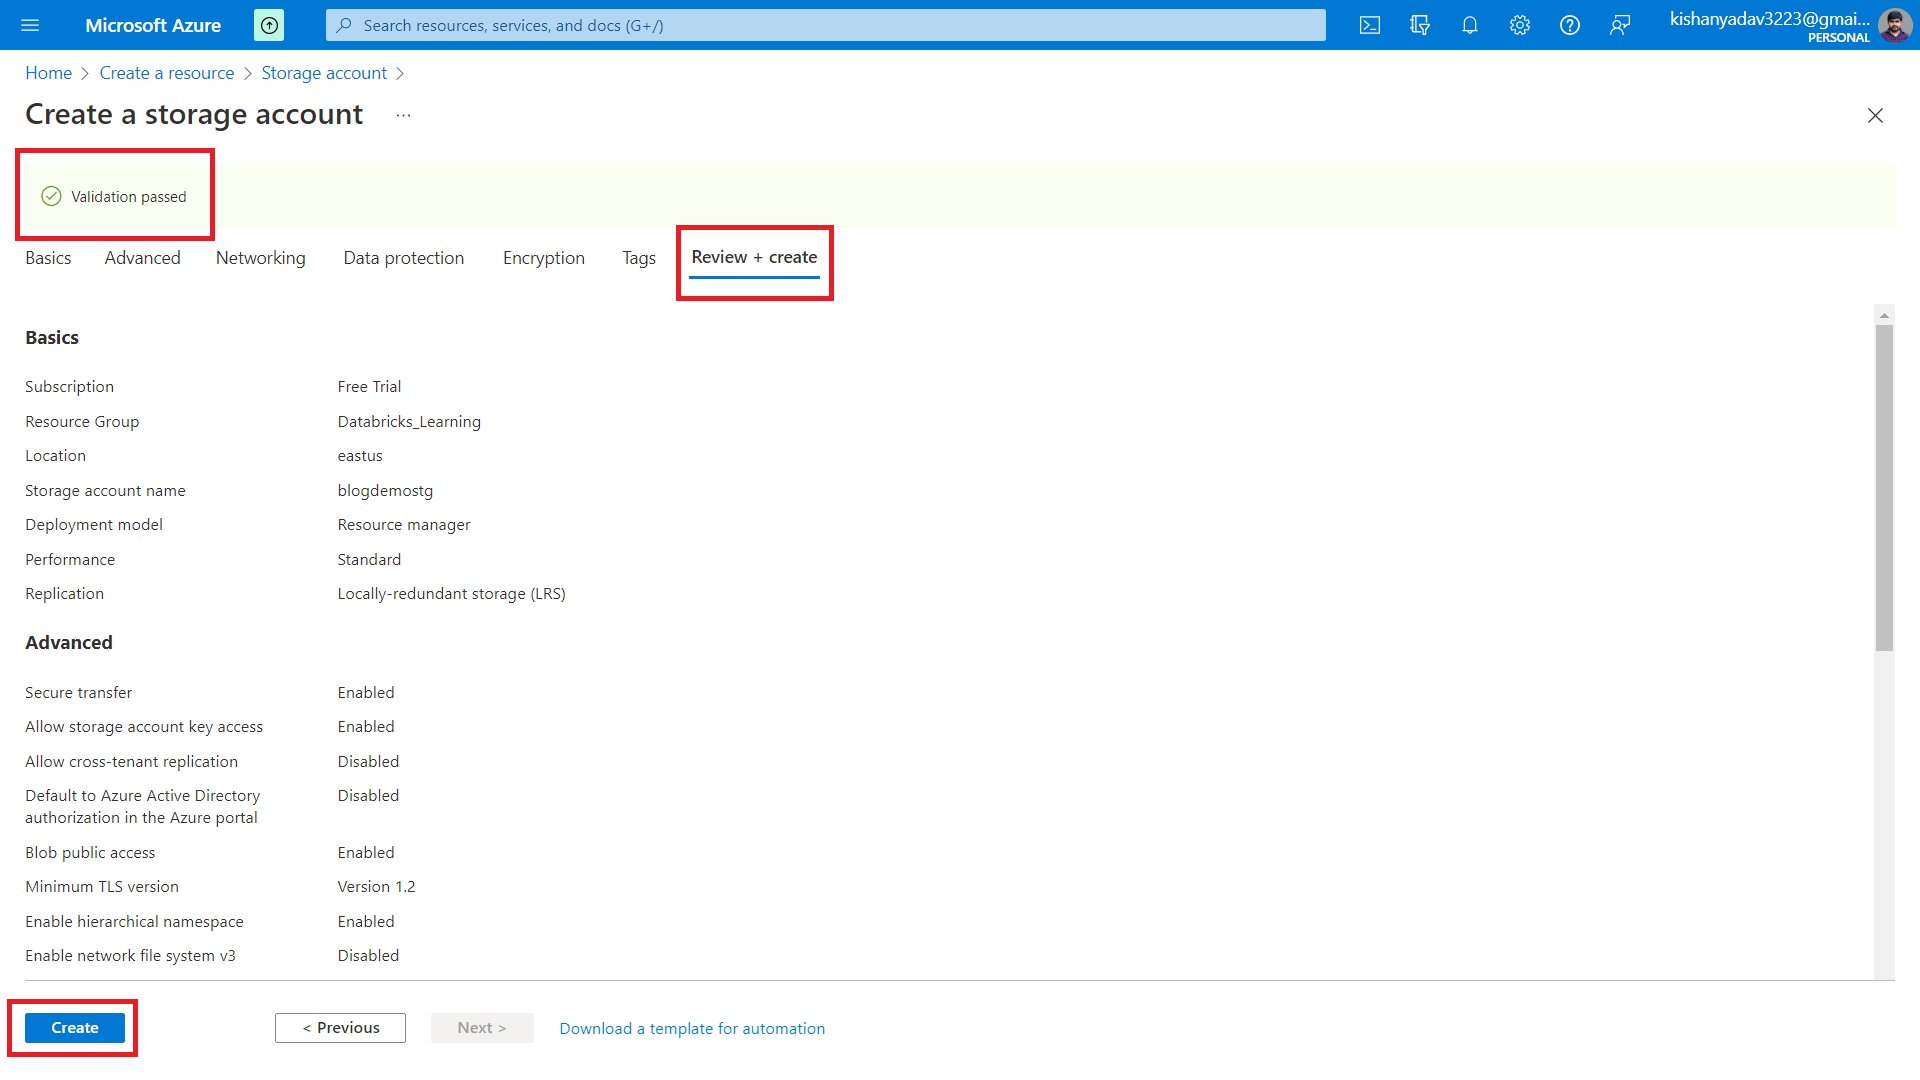This screenshot has width=1920, height=1080.
Task: Click the scroll up arrow of review list
Action: coord(1884,316)
